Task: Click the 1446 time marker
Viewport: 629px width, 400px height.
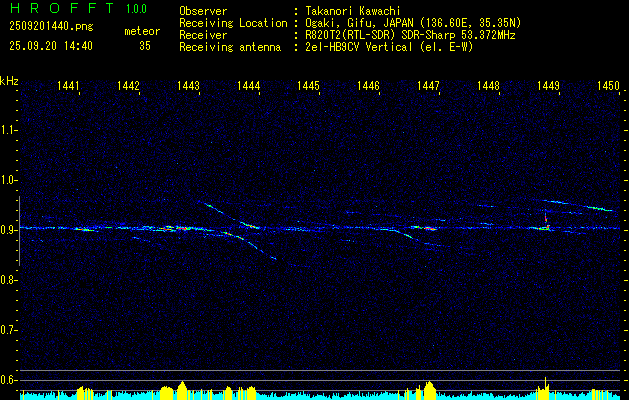Action: pyautogui.click(x=368, y=85)
